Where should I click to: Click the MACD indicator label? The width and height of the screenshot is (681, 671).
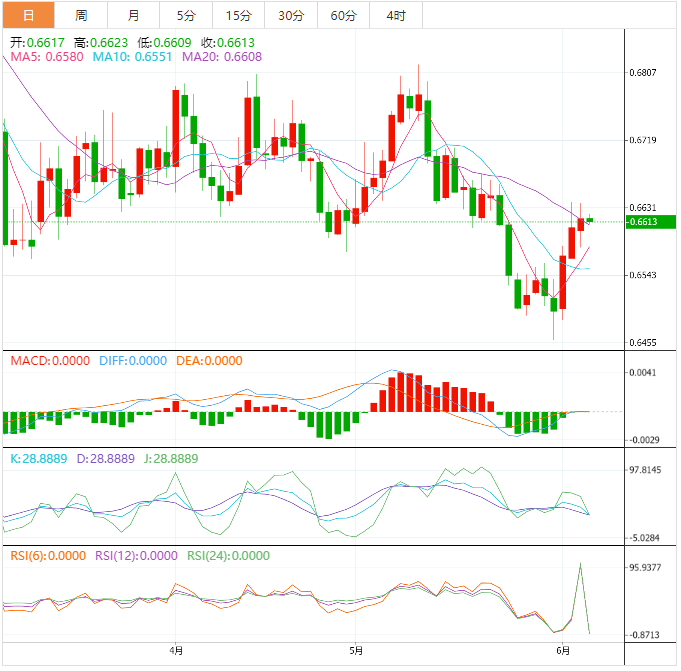tap(50, 361)
